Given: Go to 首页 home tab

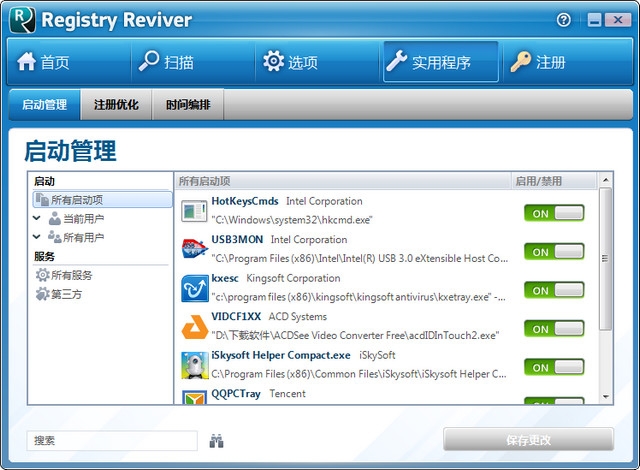Looking at the screenshot, I should [x=69, y=62].
